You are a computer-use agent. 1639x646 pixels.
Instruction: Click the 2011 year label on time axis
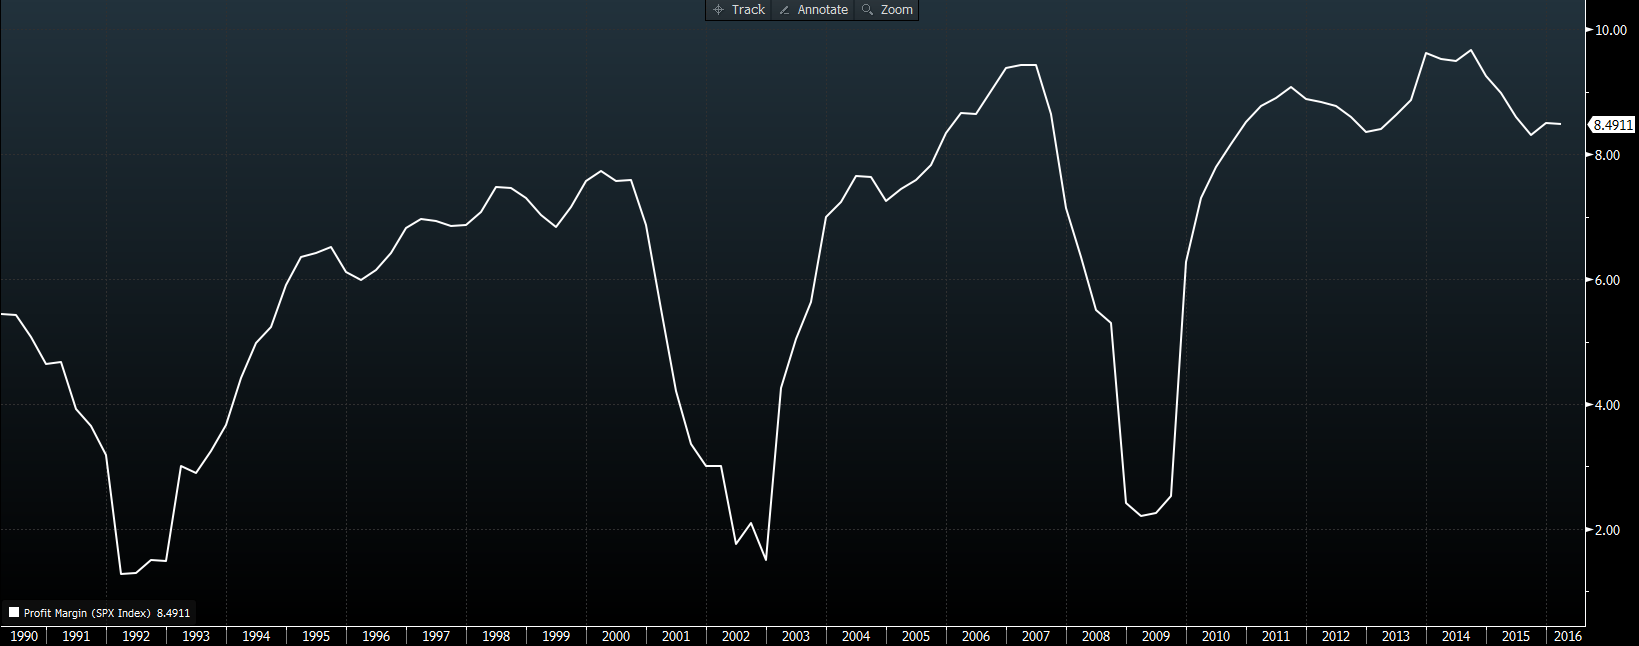pos(1276,636)
